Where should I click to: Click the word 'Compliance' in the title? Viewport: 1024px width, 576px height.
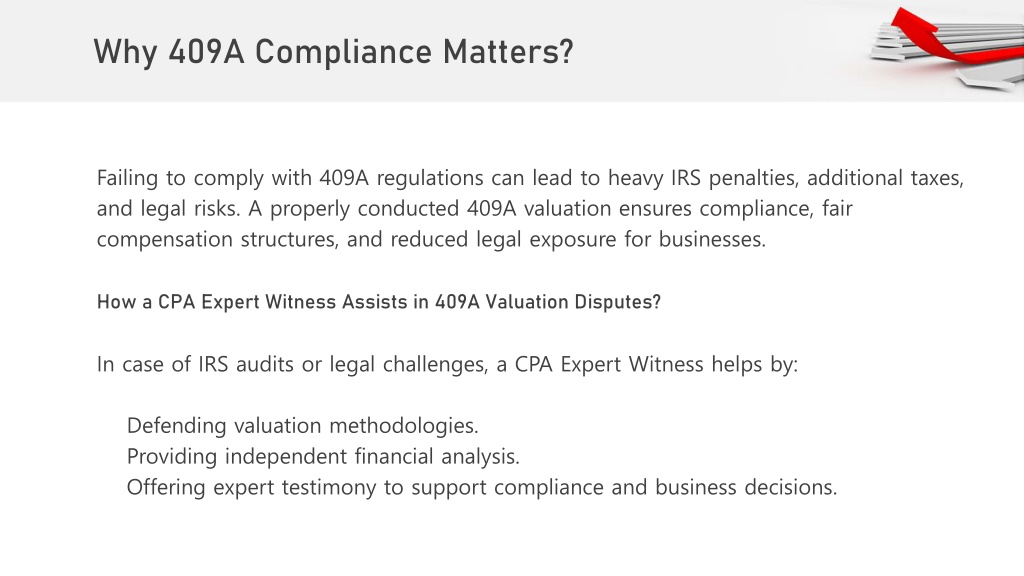point(344,52)
